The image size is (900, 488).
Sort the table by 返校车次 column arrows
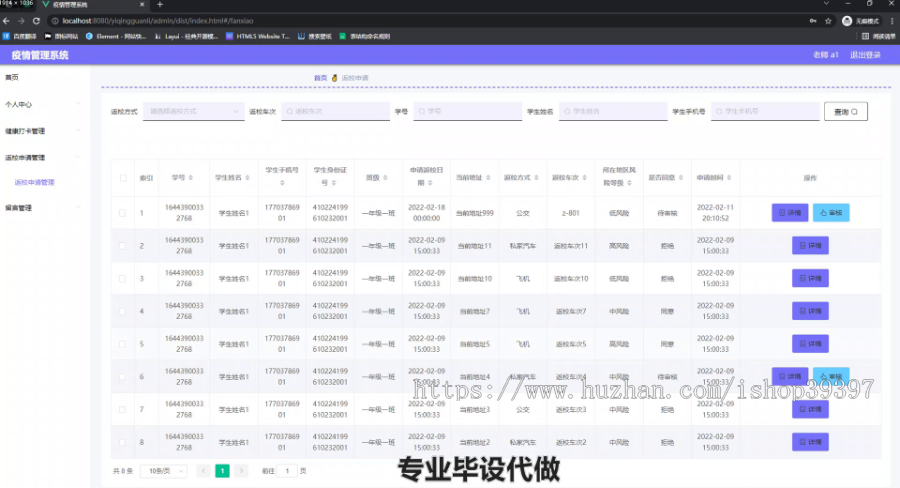(x=584, y=178)
